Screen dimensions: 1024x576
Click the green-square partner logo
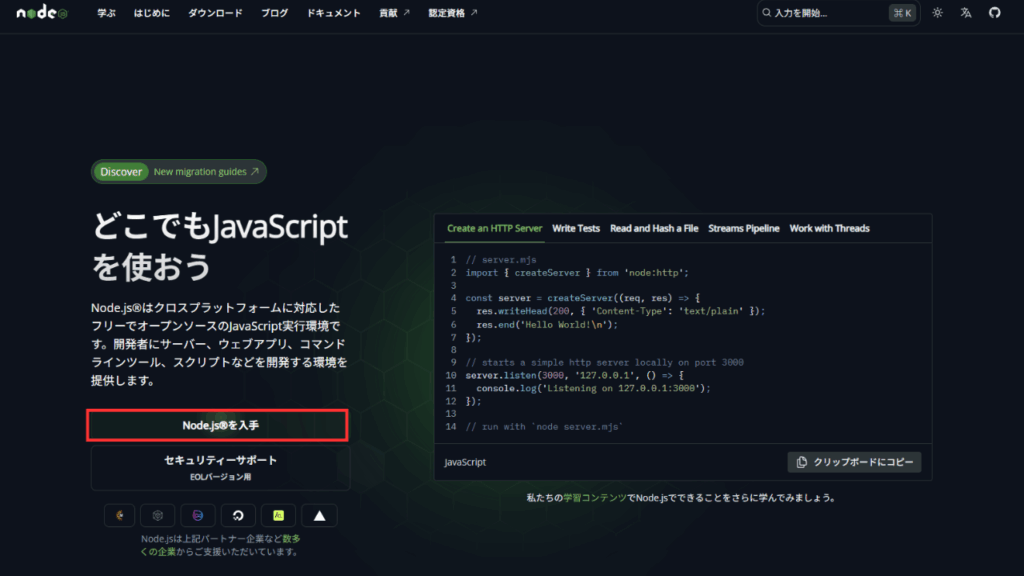(x=279, y=515)
